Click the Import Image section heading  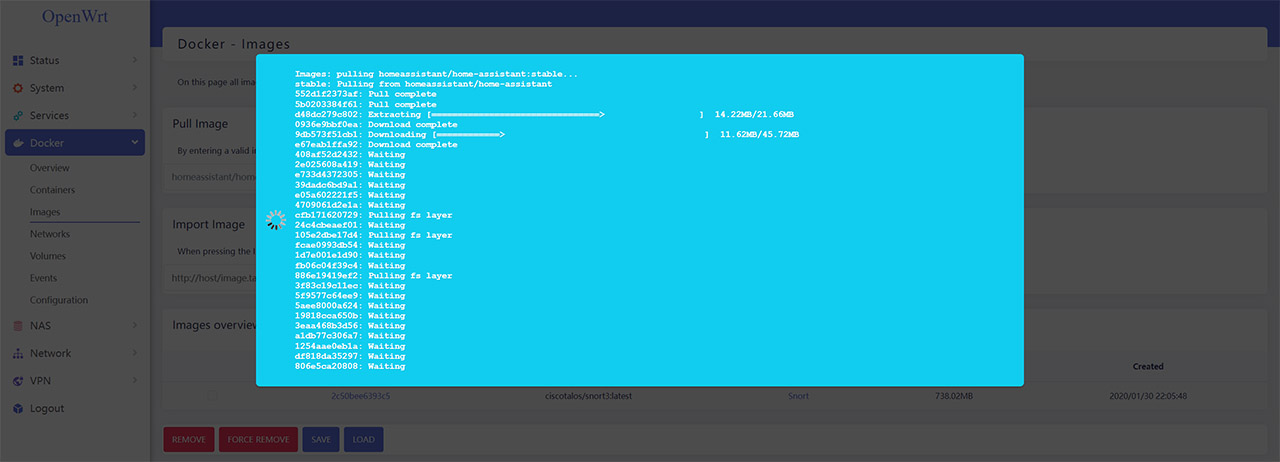tap(208, 225)
